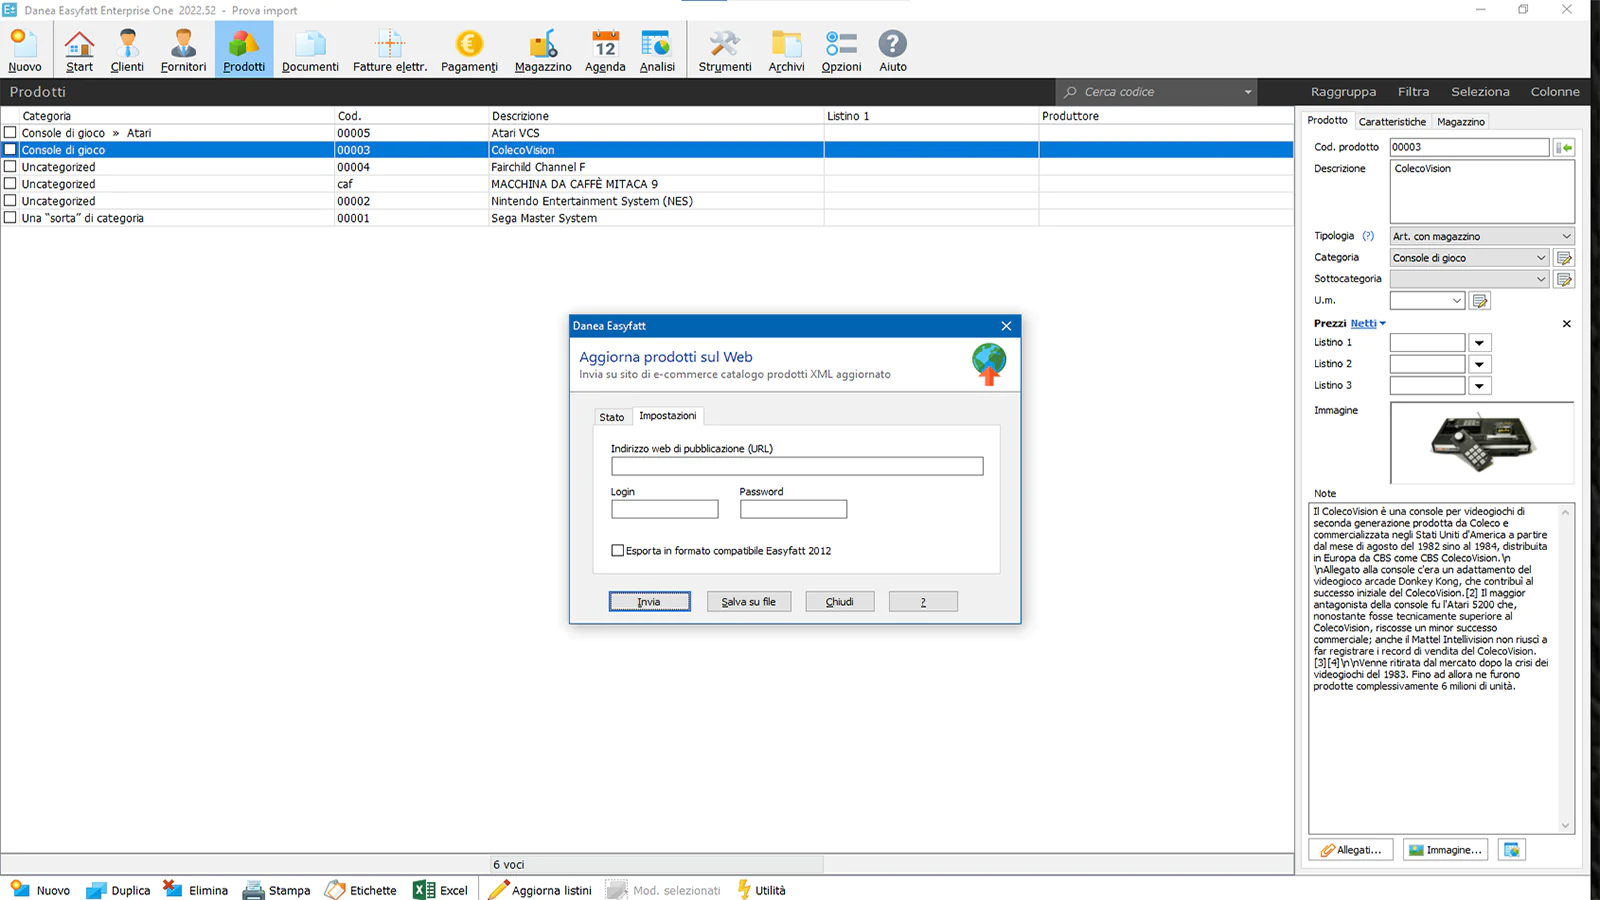The width and height of the screenshot is (1600, 900).
Task: Open the Categoria combo box
Action: click(1540, 258)
